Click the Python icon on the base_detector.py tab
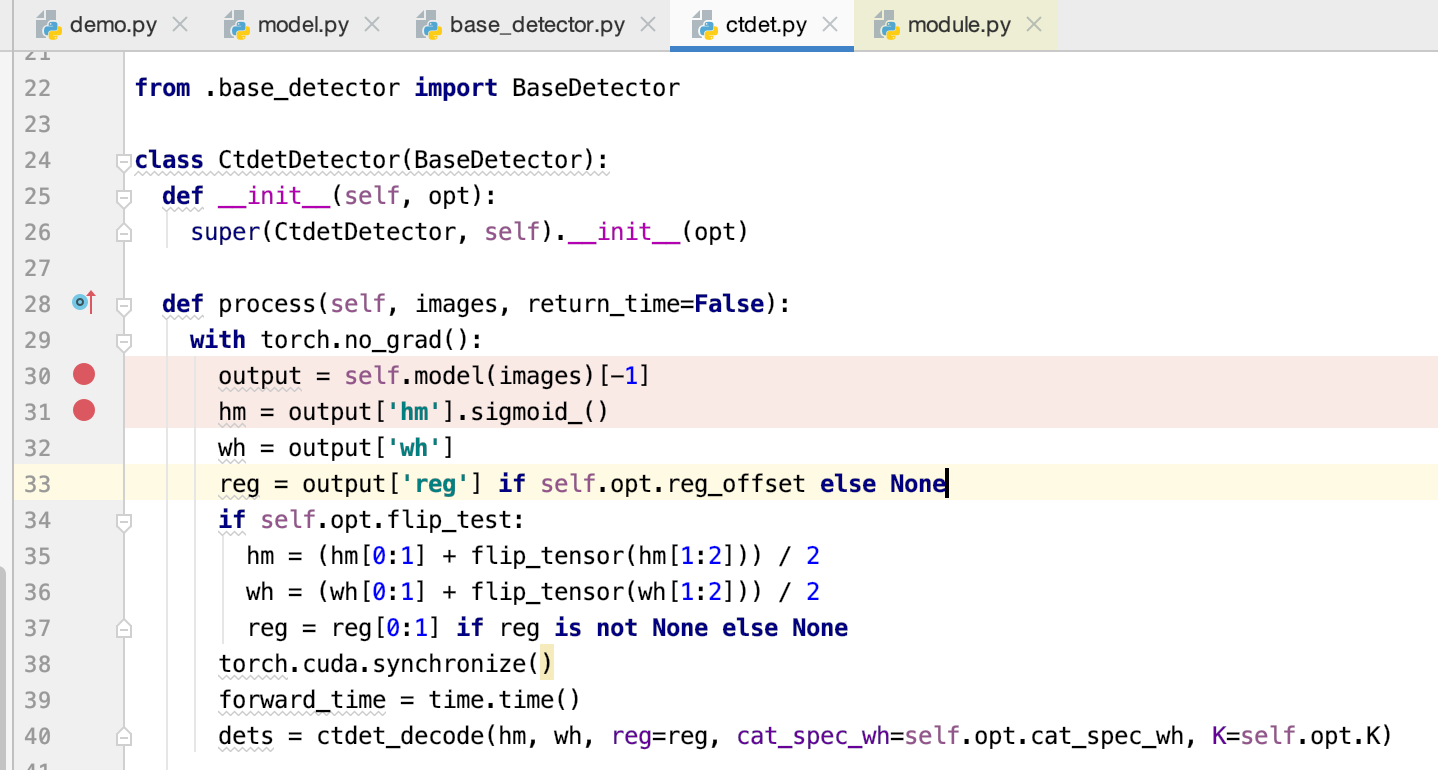Image resolution: width=1438 pixels, height=770 pixels. pos(430,24)
